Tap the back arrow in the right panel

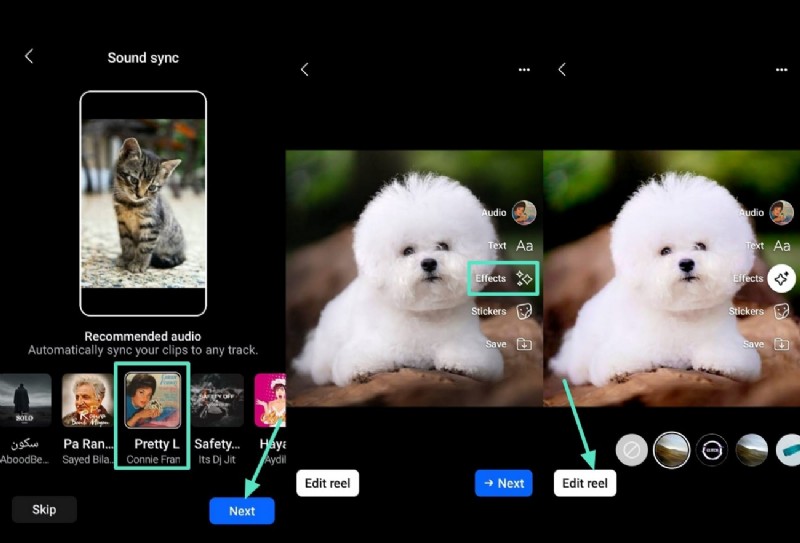(x=562, y=70)
